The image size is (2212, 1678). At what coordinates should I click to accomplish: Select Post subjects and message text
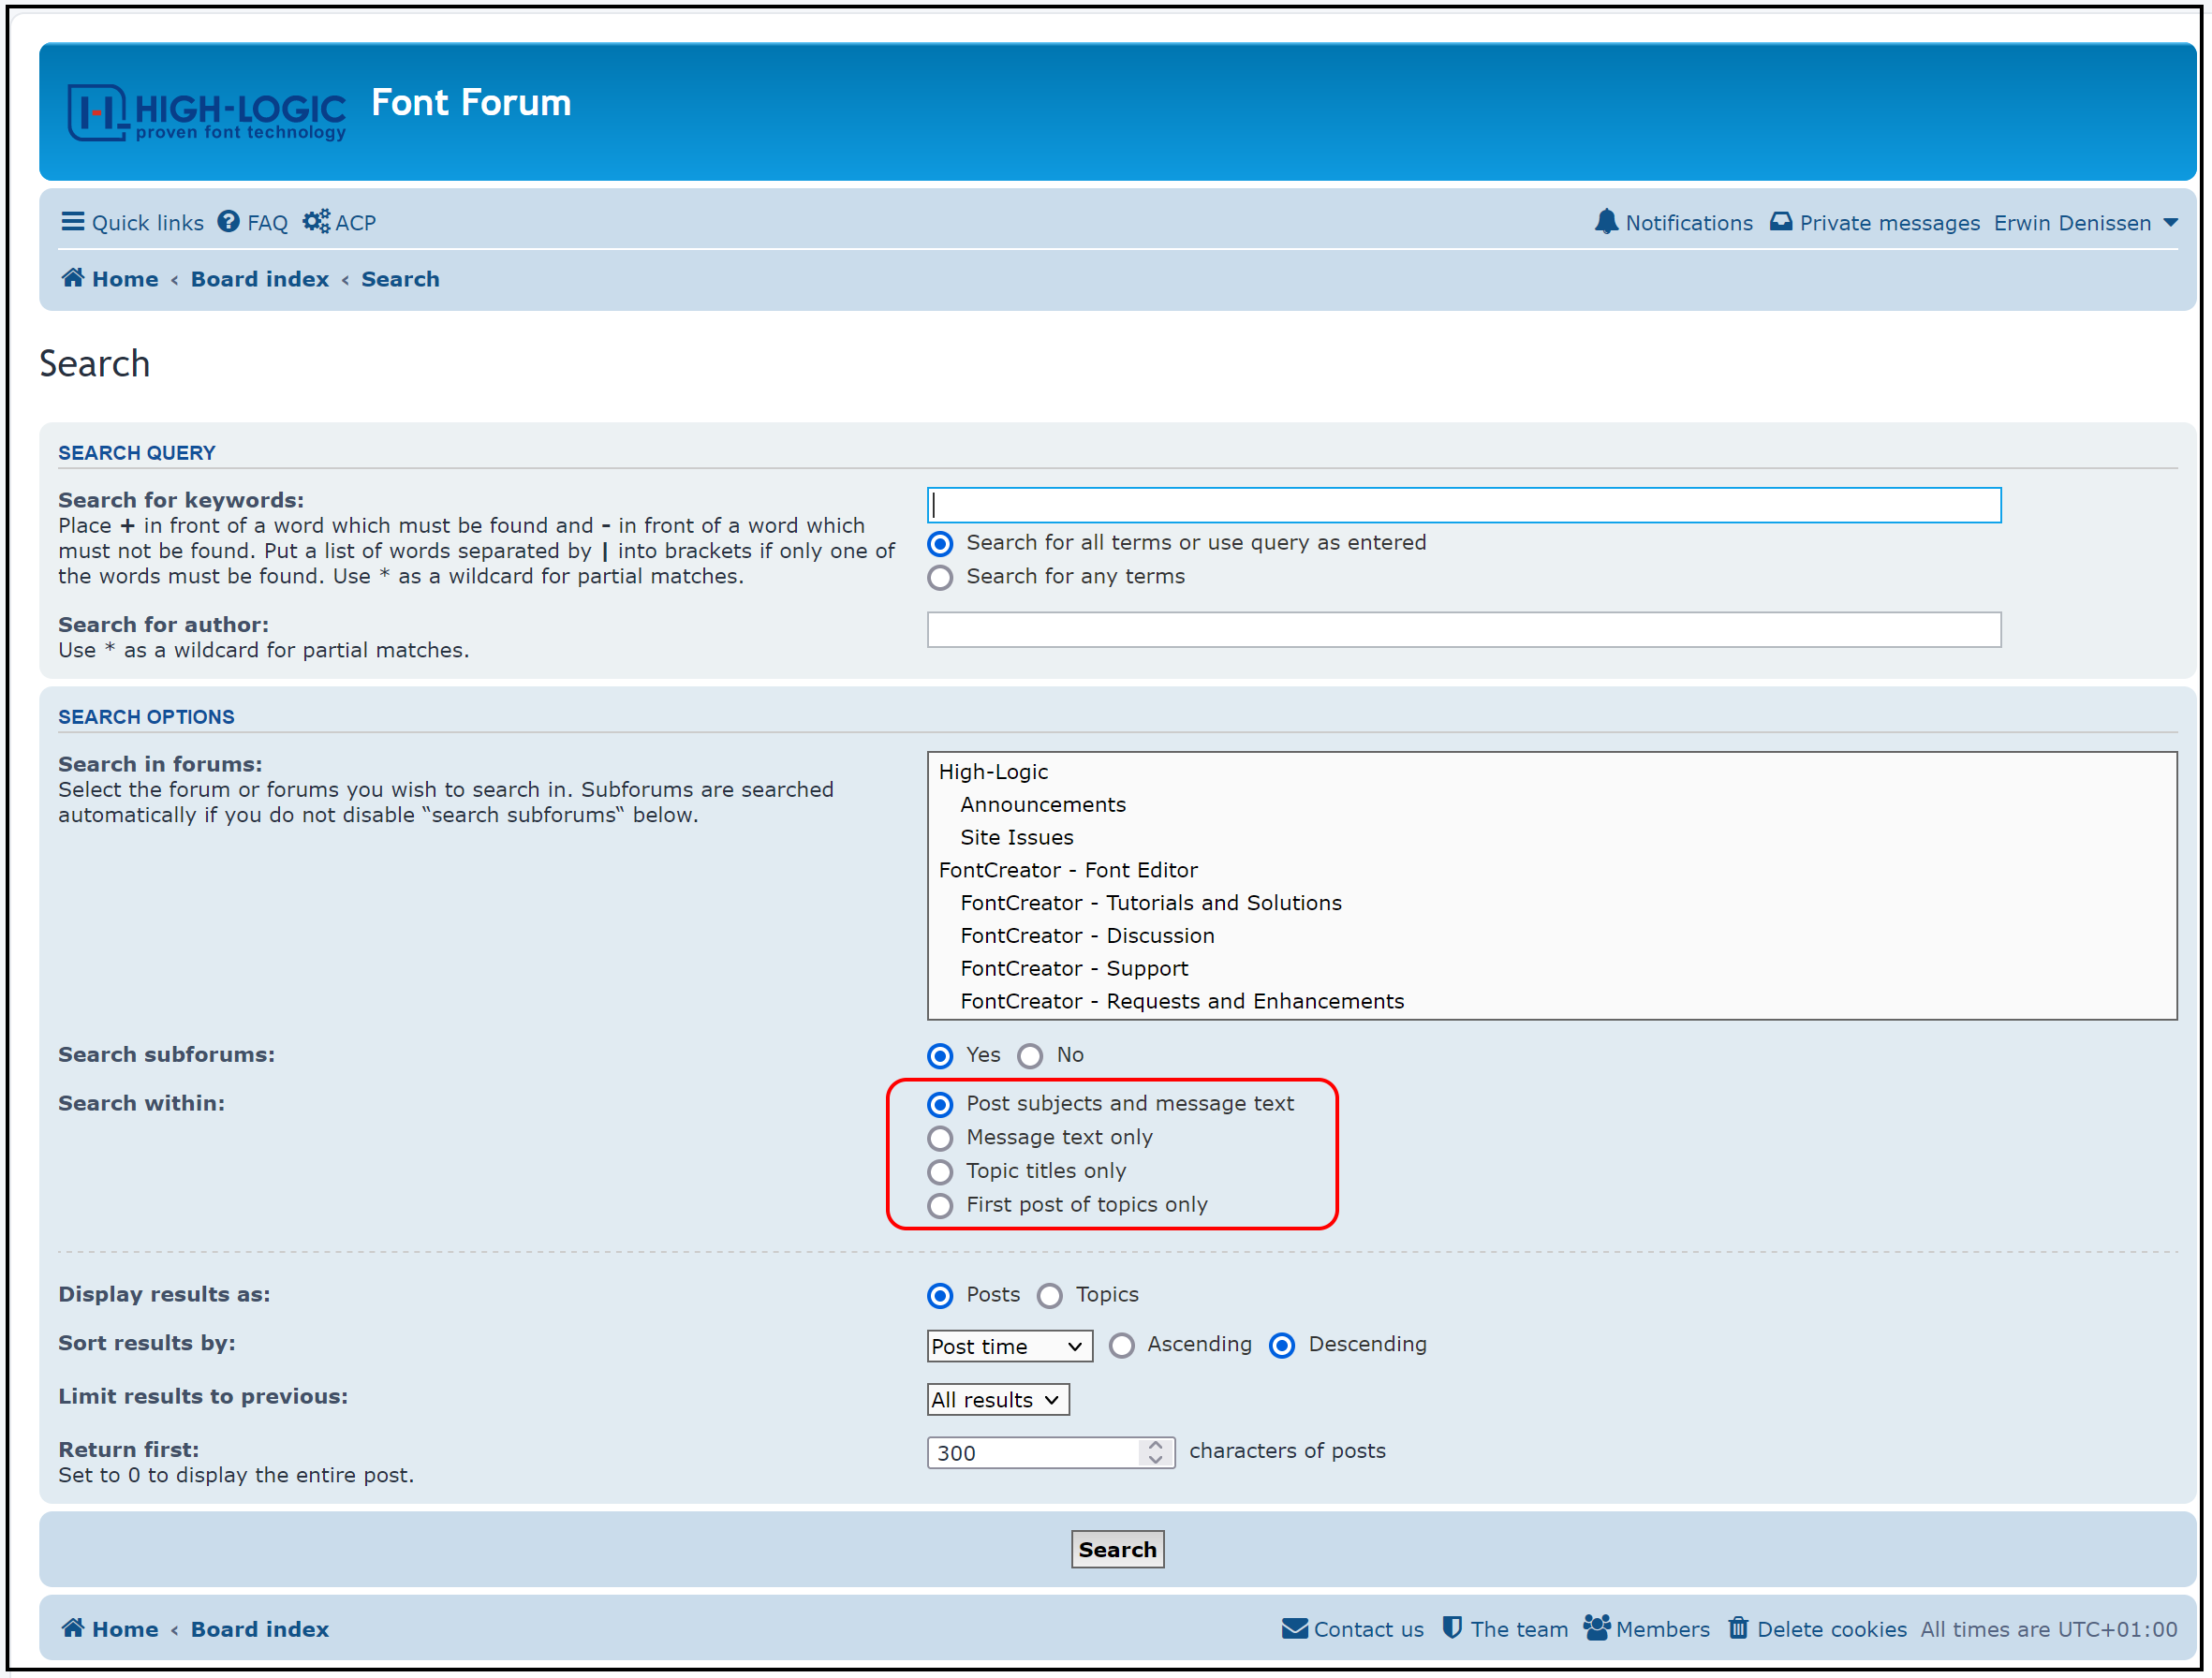[x=940, y=1105]
